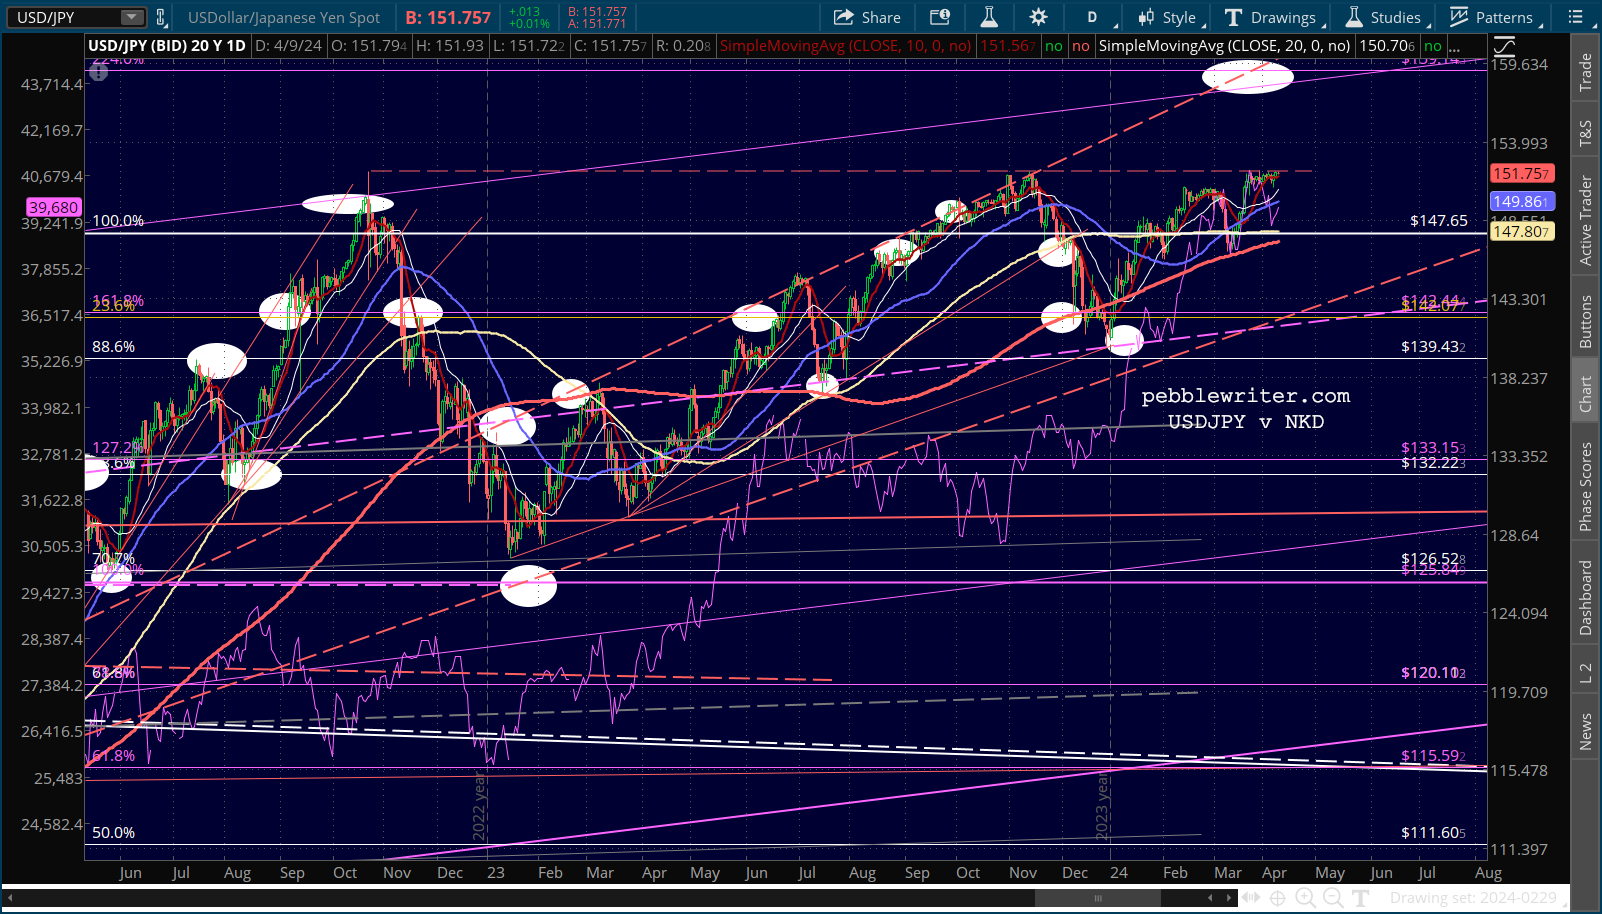Click the crosshair pan icon
This screenshot has height=914, width=1602.
(x=1278, y=898)
